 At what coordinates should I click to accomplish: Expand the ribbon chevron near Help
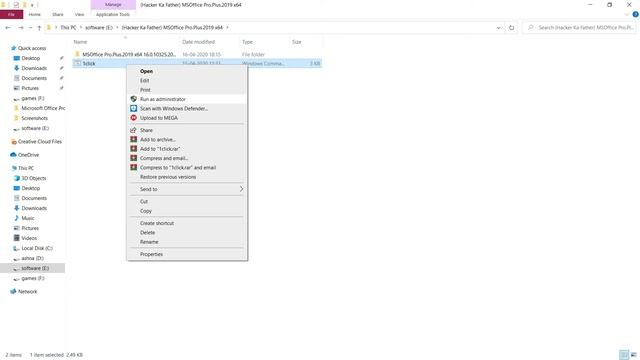(x=627, y=14)
